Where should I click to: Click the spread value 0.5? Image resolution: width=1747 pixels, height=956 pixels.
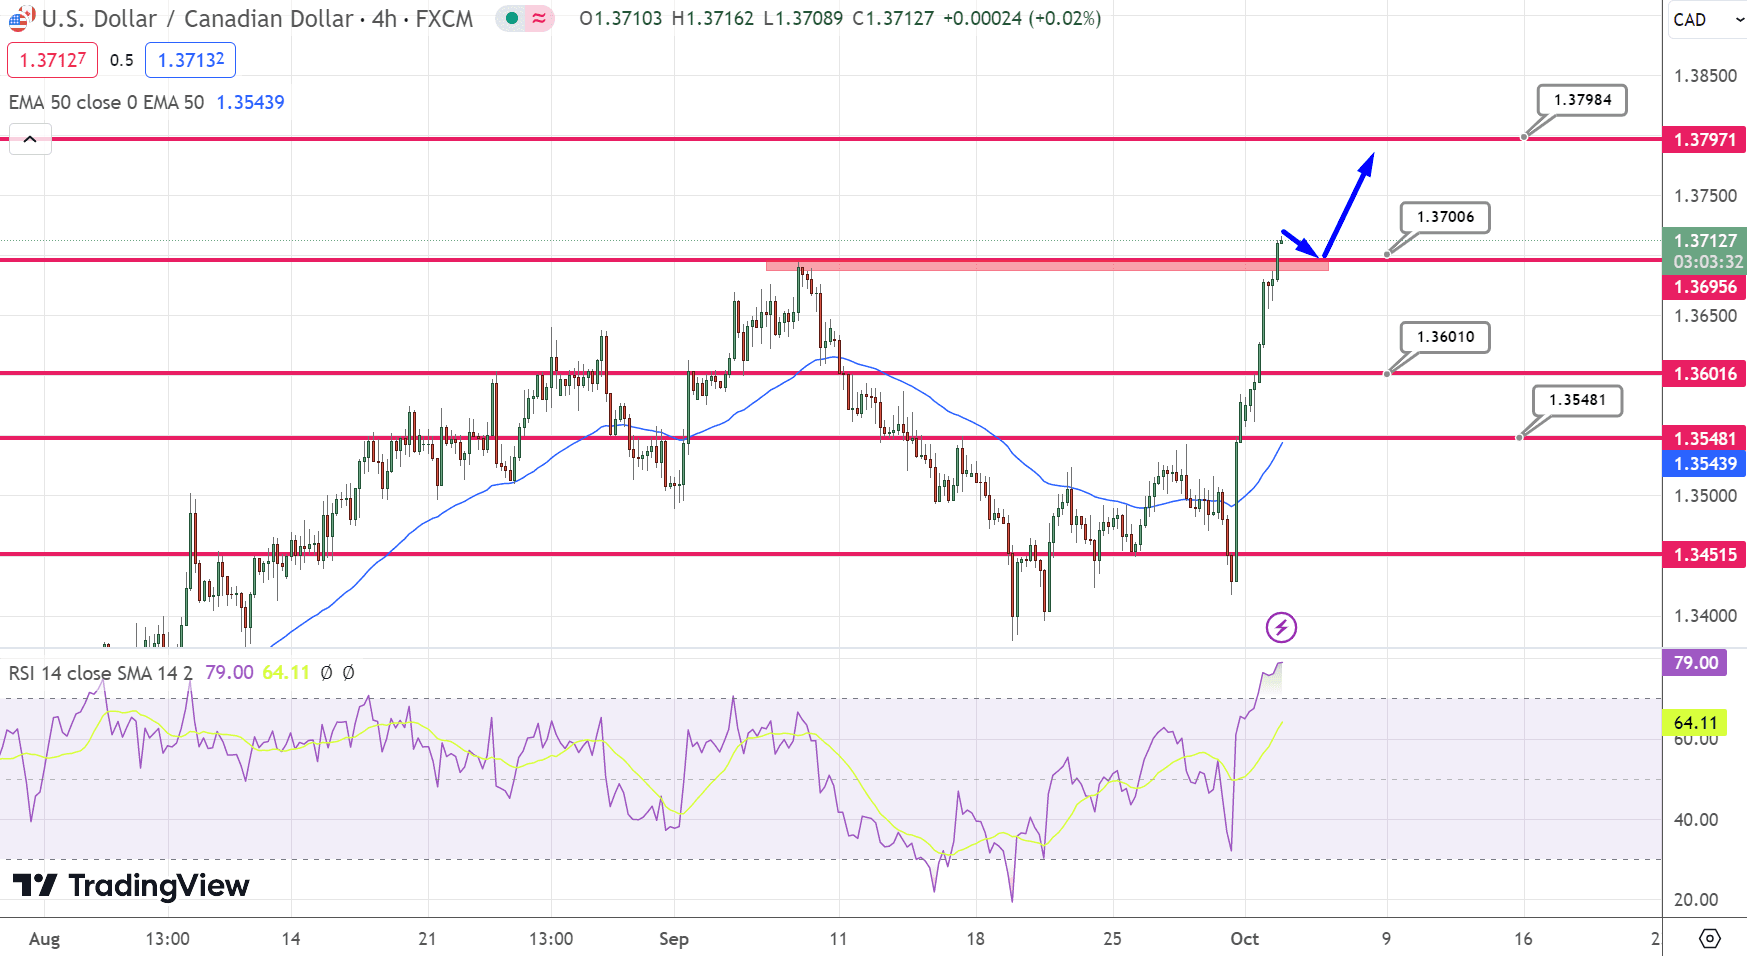tap(121, 60)
